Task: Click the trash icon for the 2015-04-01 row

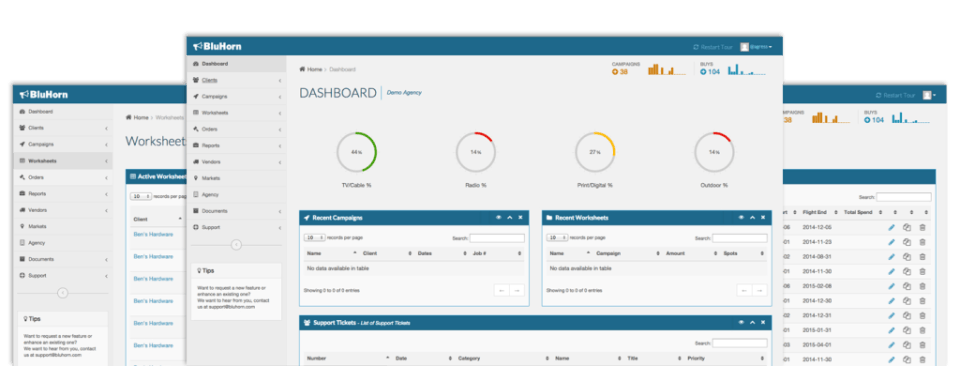Action: point(923,345)
